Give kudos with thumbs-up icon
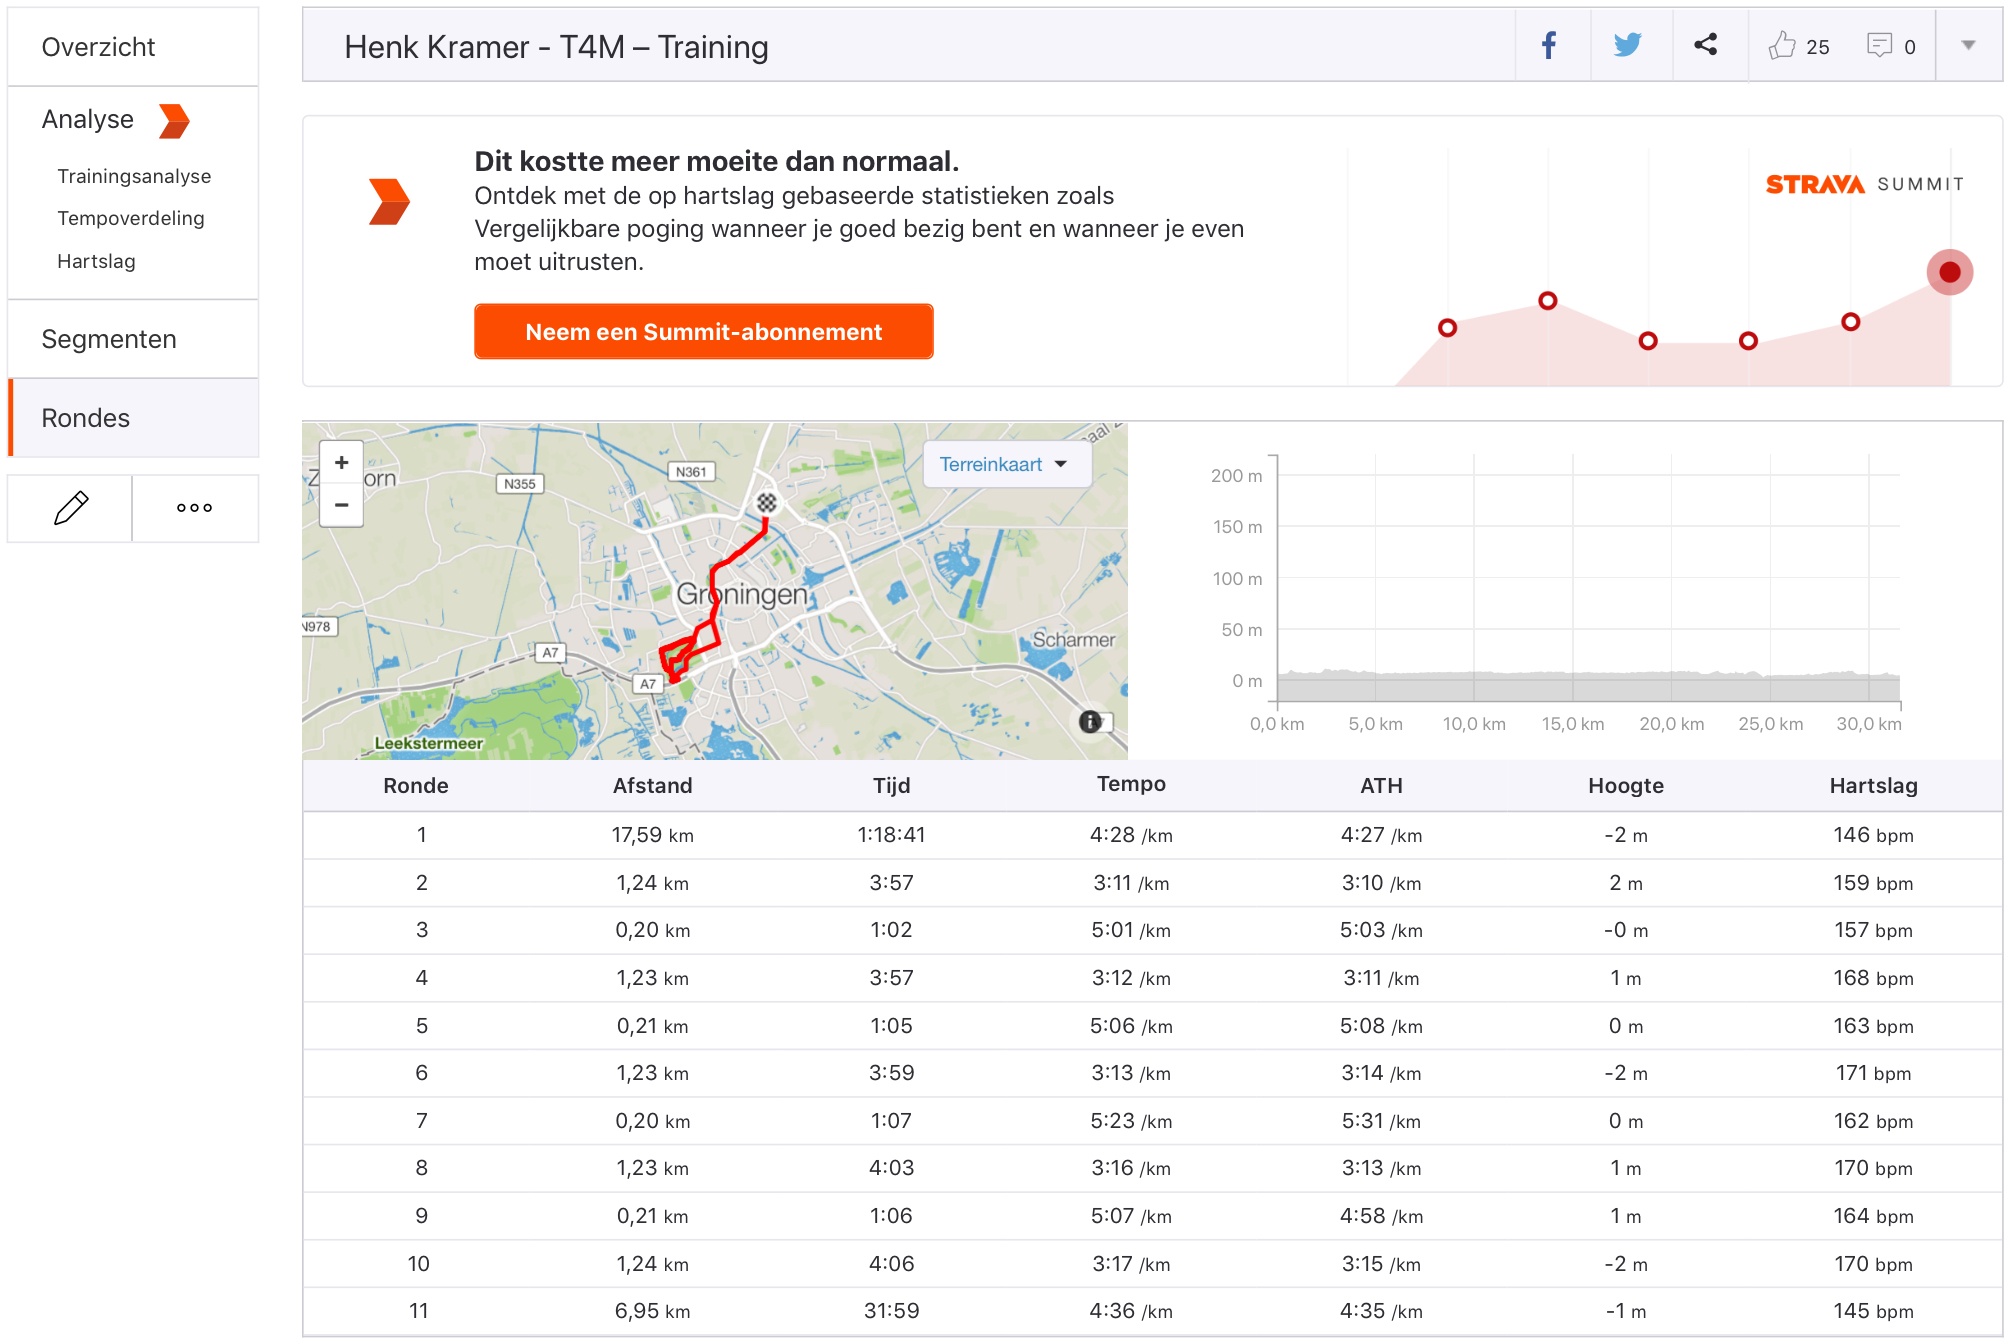This screenshot has height=1344, width=2008. pos(1782,46)
